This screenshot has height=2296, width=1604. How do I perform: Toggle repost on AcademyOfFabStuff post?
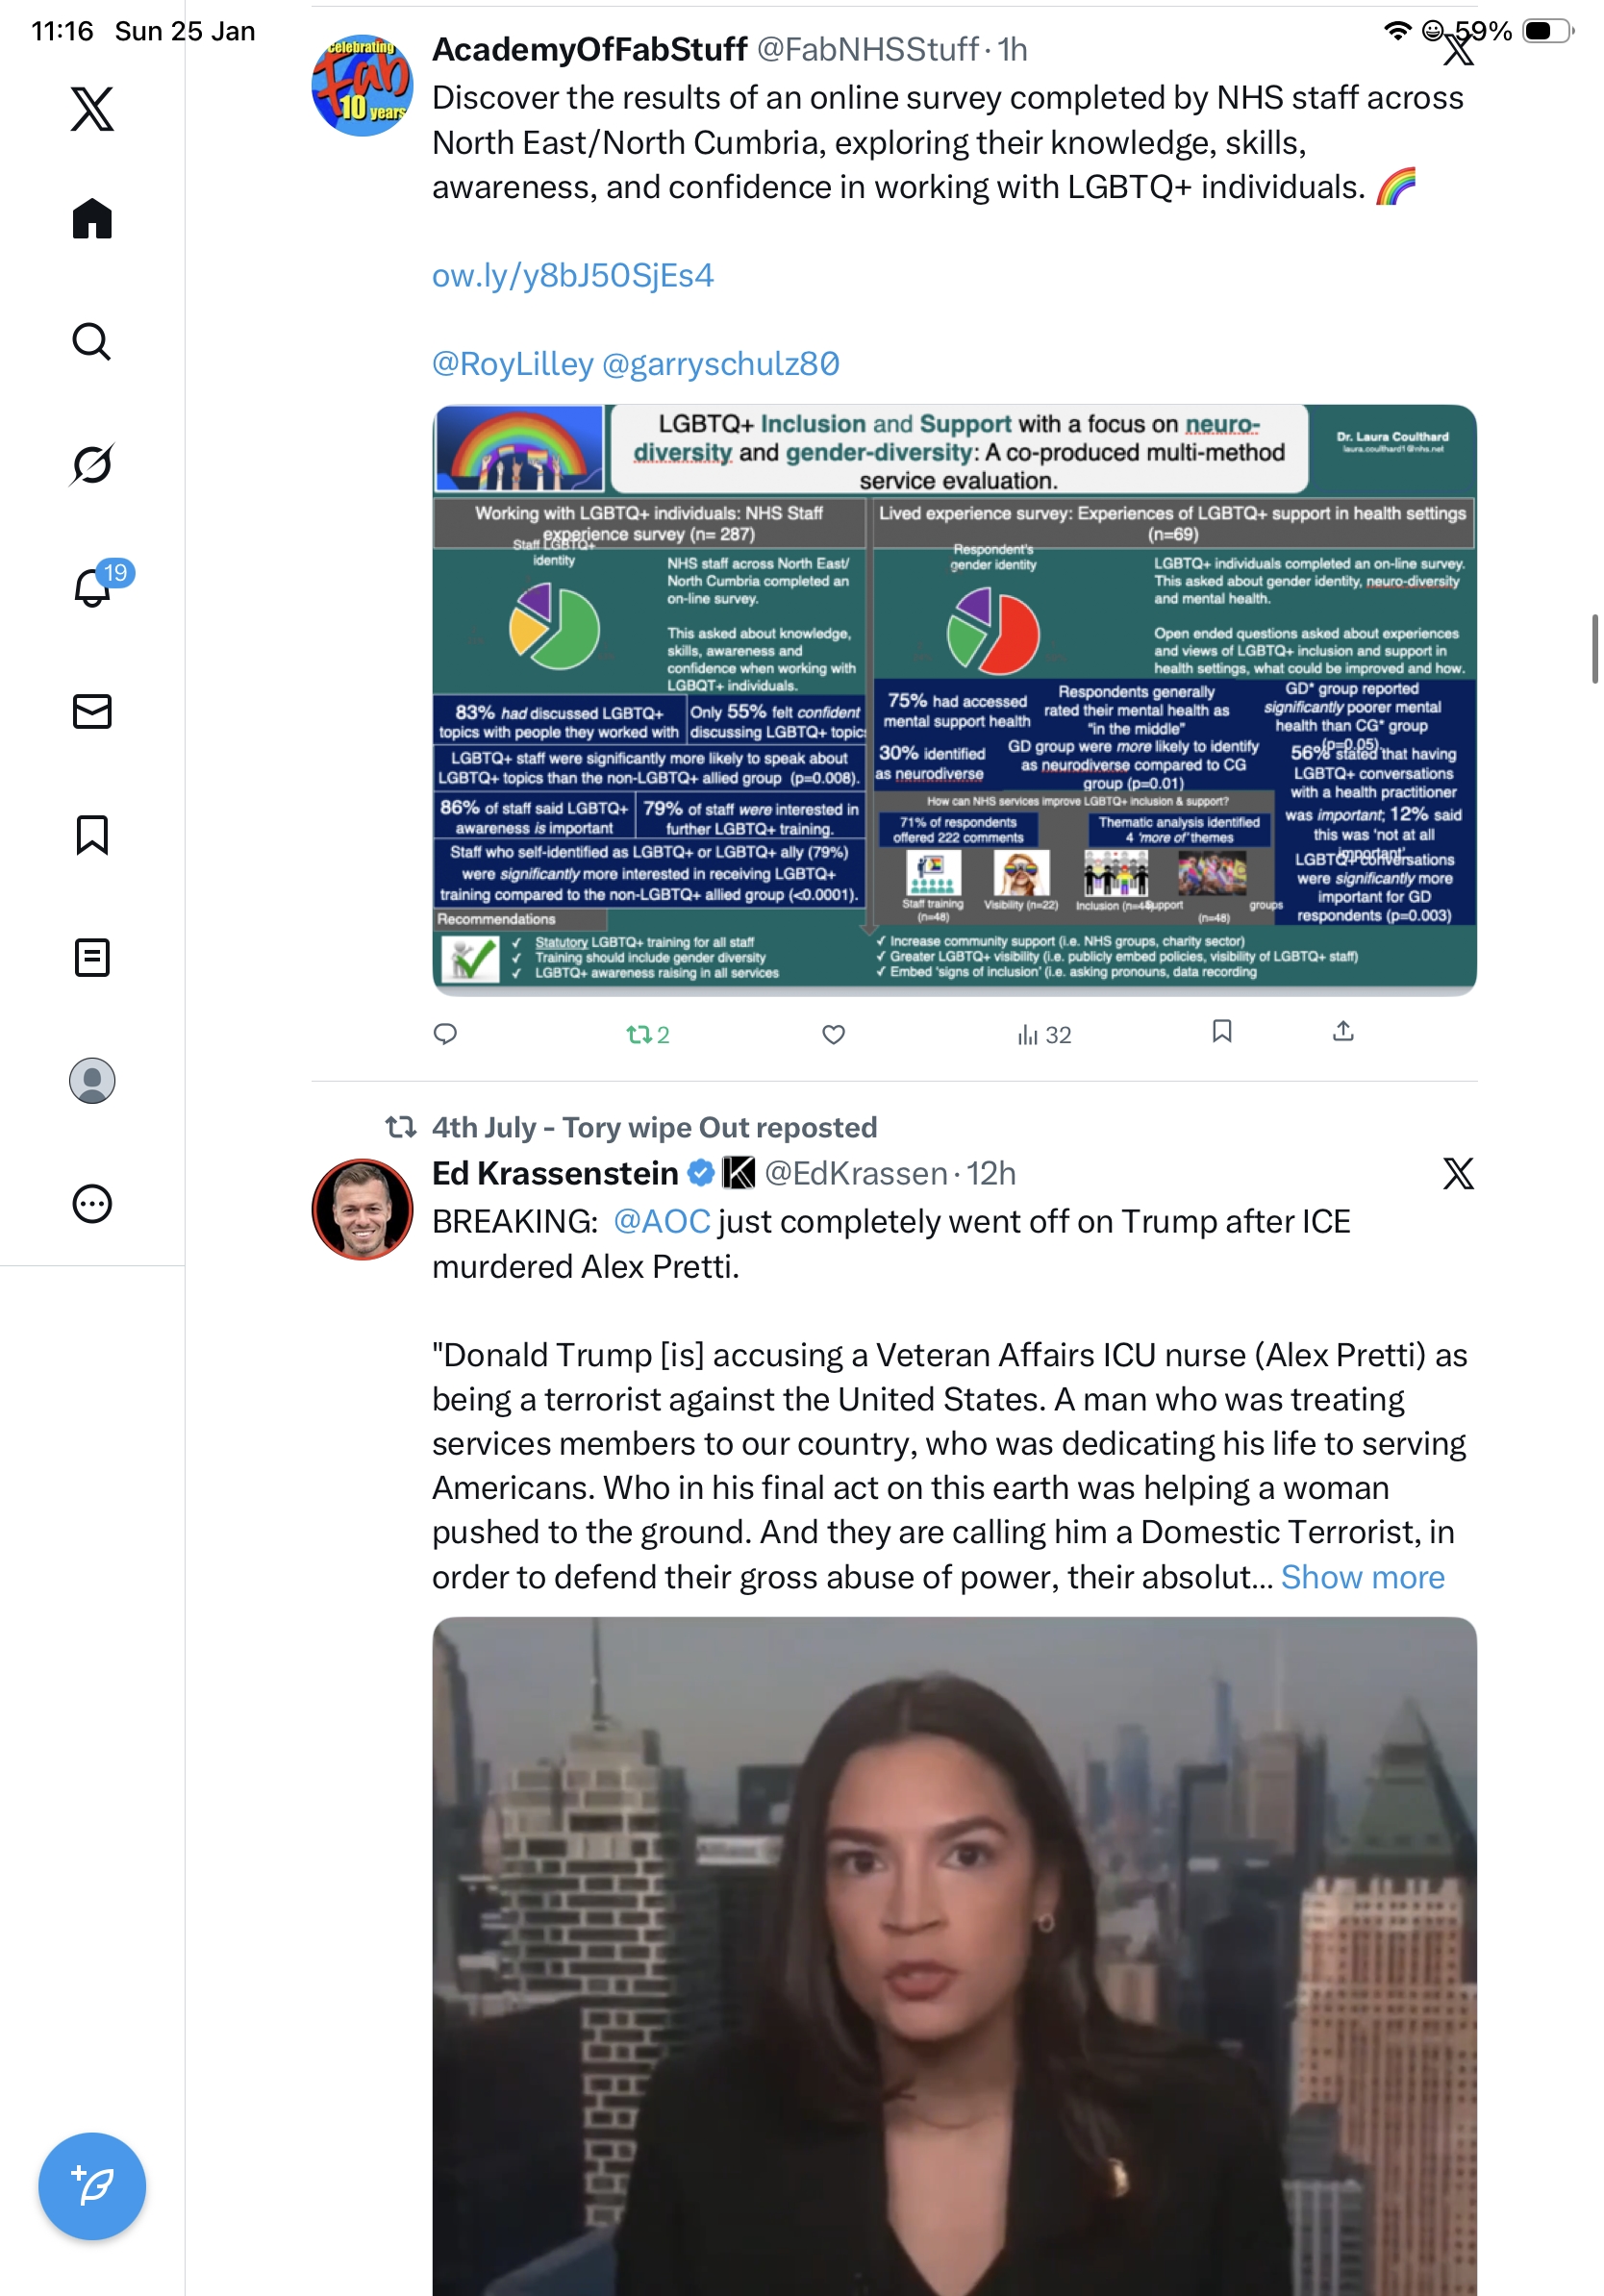(x=647, y=1034)
